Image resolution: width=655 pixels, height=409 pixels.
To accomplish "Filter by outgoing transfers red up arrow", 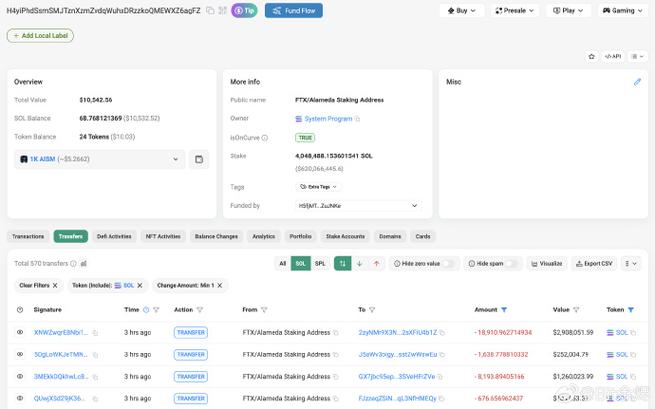I will (x=376, y=263).
